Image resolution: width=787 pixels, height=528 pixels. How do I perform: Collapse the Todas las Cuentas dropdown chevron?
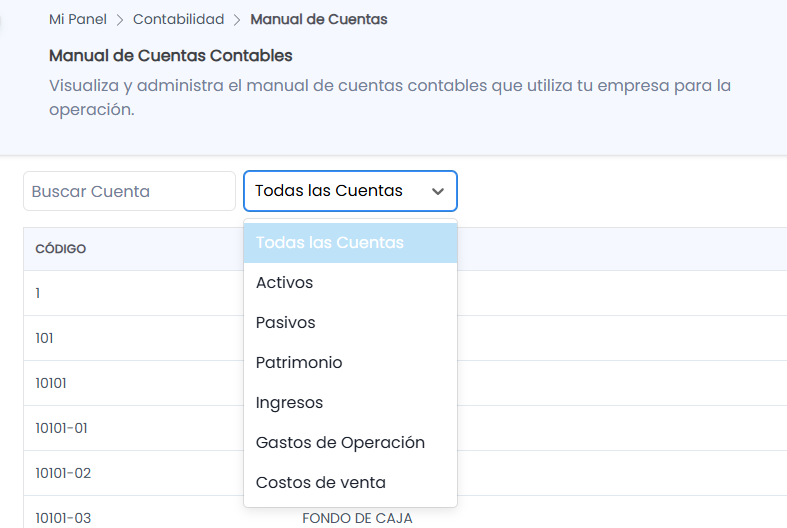tap(438, 191)
